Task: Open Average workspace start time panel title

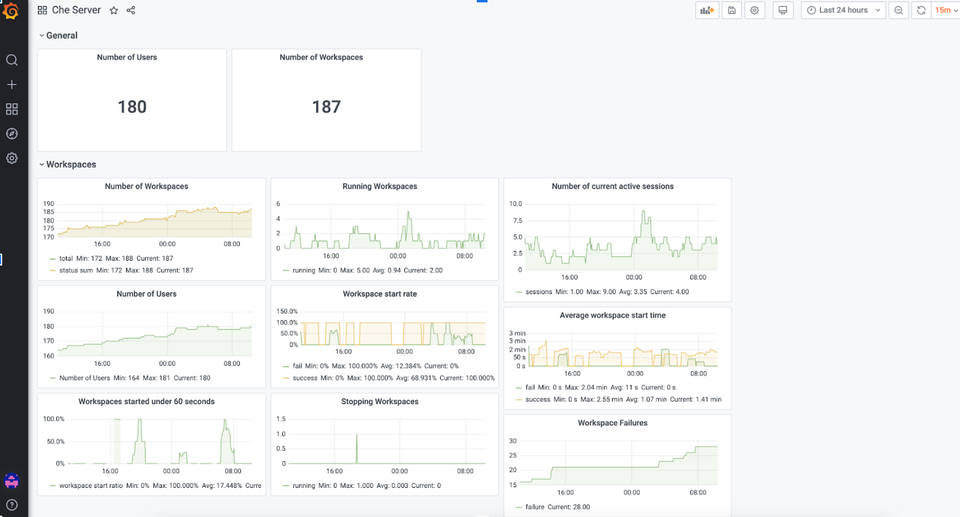Action: coord(612,315)
